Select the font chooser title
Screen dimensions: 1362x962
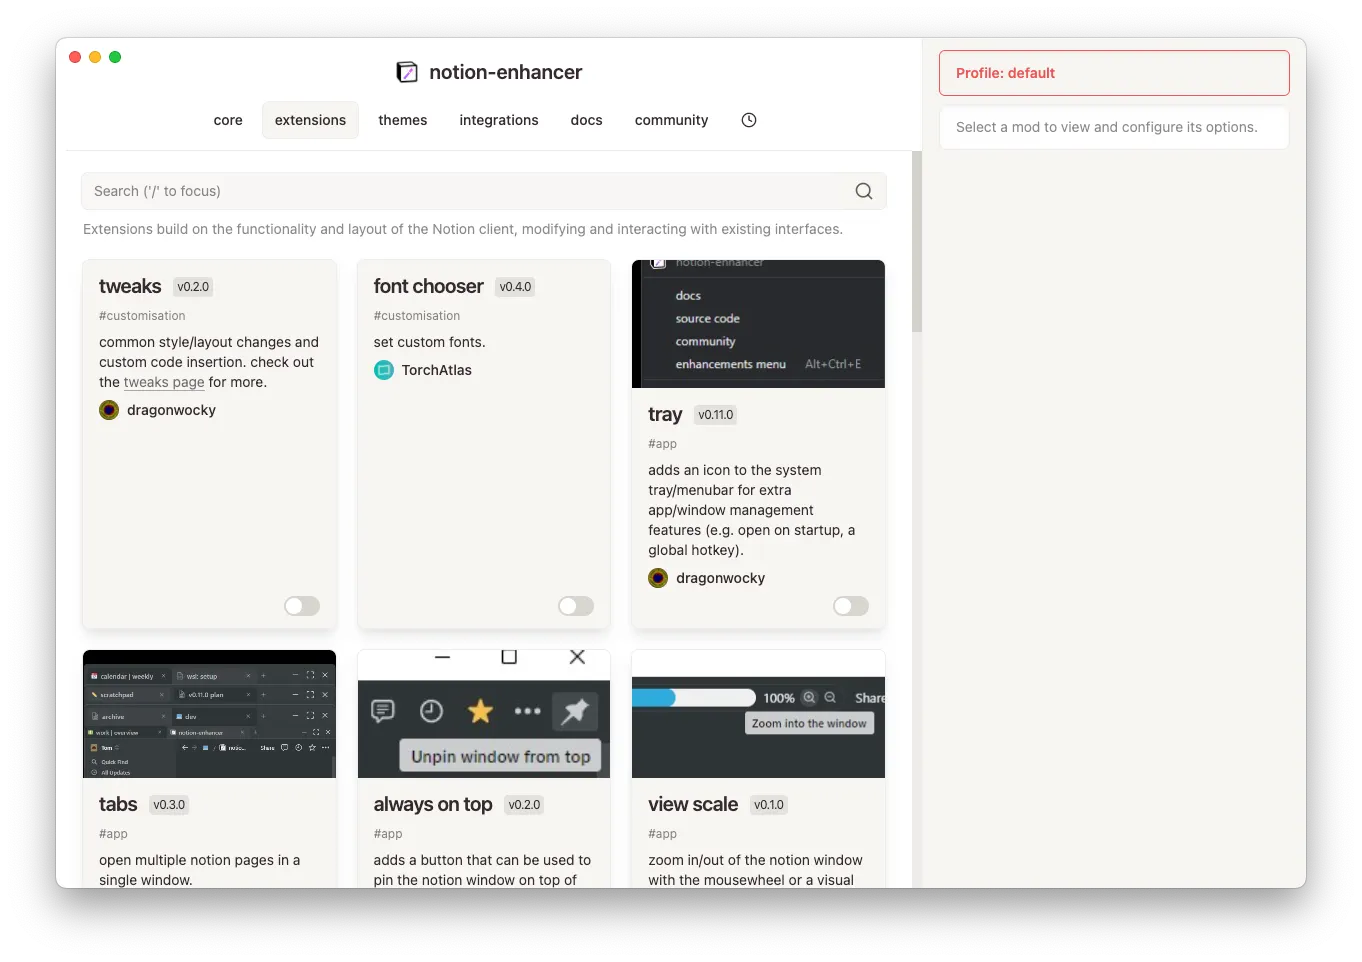coord(429,286)
